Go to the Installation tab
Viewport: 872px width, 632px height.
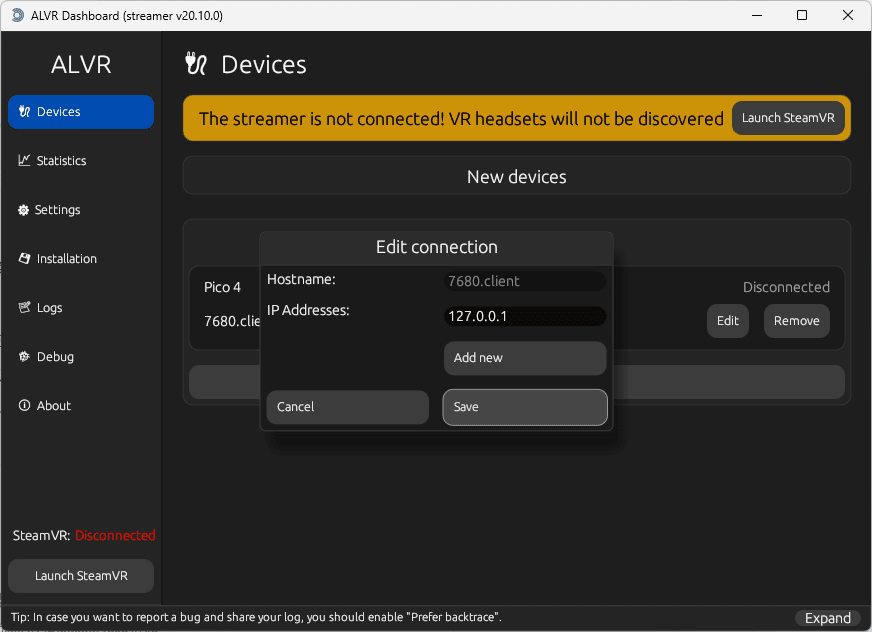[57, 259]
